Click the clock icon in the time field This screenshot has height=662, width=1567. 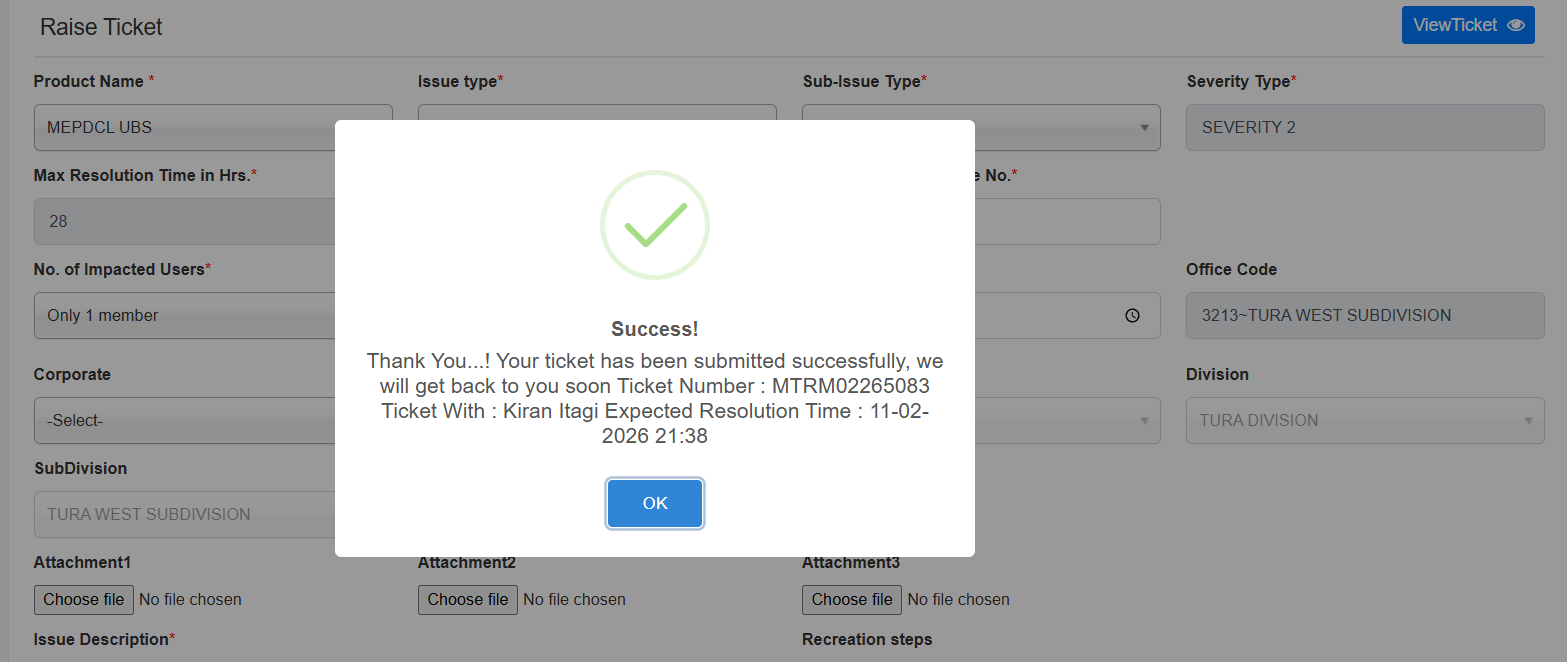(x=1132, y=315)
